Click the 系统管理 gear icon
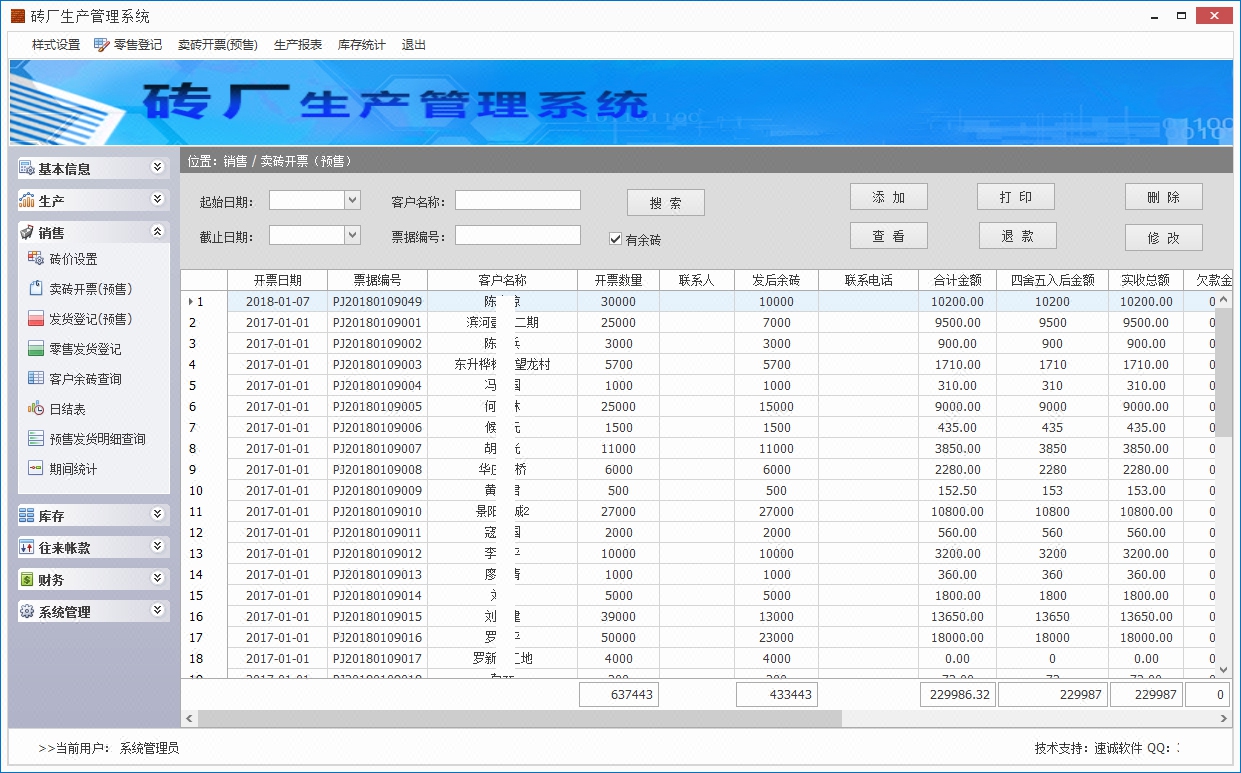The width and height of the screenshot is (1241, 773). coord(27,611)
